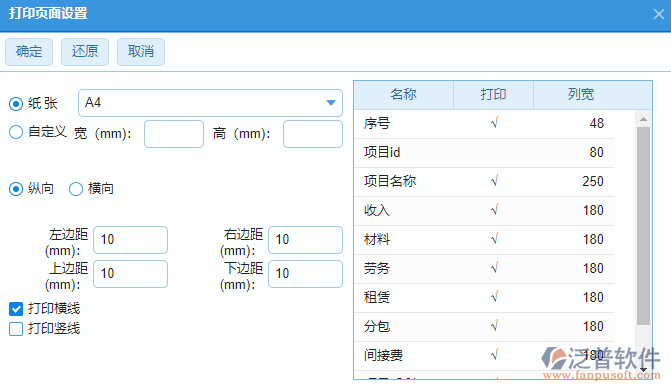Close the 打印页面设置 dialog

click(x=659, y=14)
